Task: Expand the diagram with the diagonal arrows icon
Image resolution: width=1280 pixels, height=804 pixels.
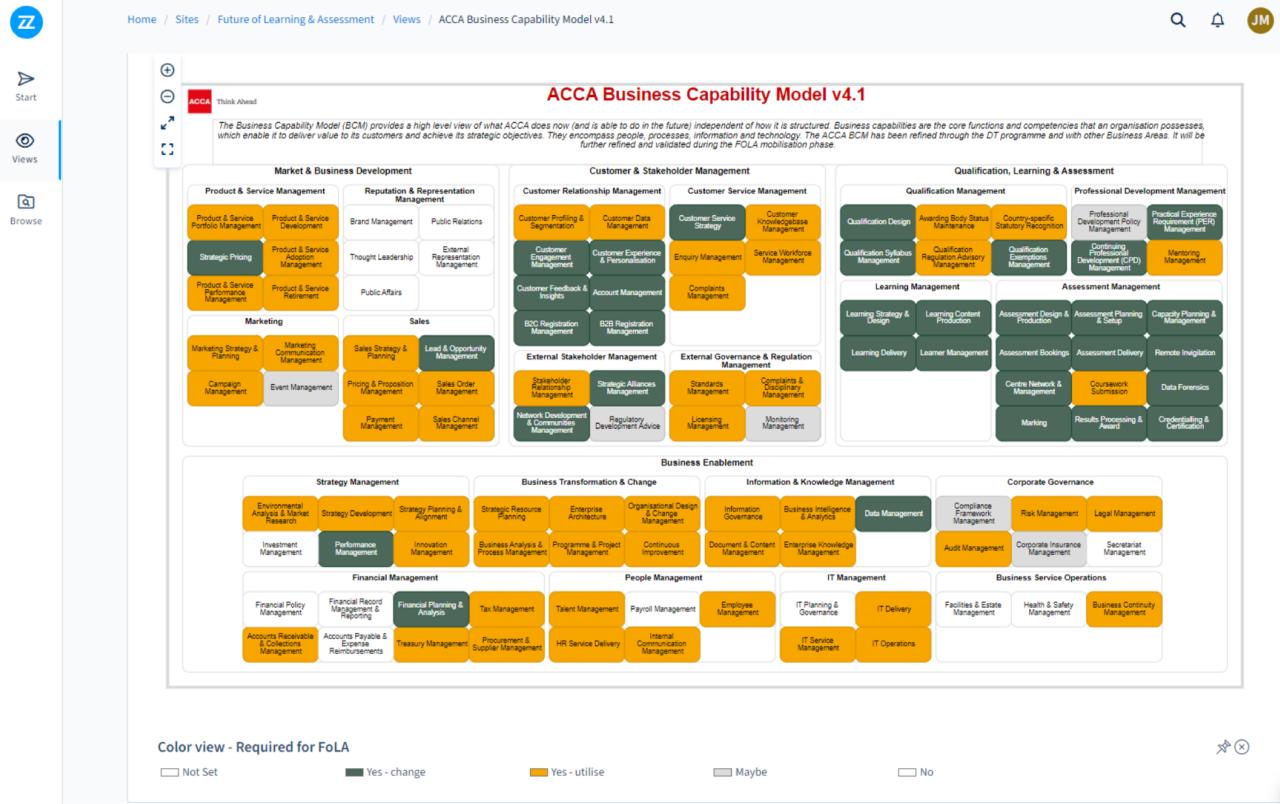Action: tap(167, 123)
